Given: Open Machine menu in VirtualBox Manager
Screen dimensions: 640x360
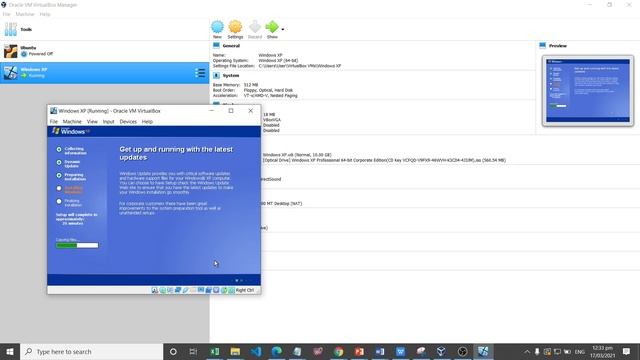Looking at the screenshot, I should coord(25,14).
